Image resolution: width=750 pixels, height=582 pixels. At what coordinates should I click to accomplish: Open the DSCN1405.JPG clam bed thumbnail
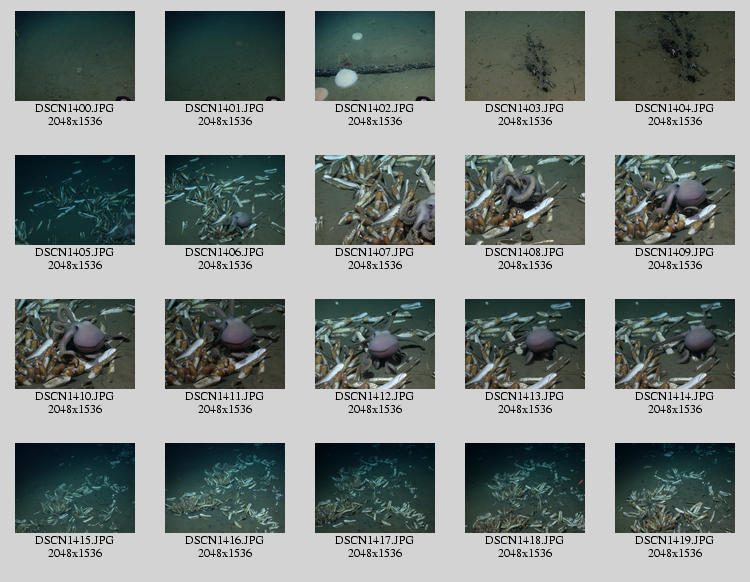coord(75,200)
